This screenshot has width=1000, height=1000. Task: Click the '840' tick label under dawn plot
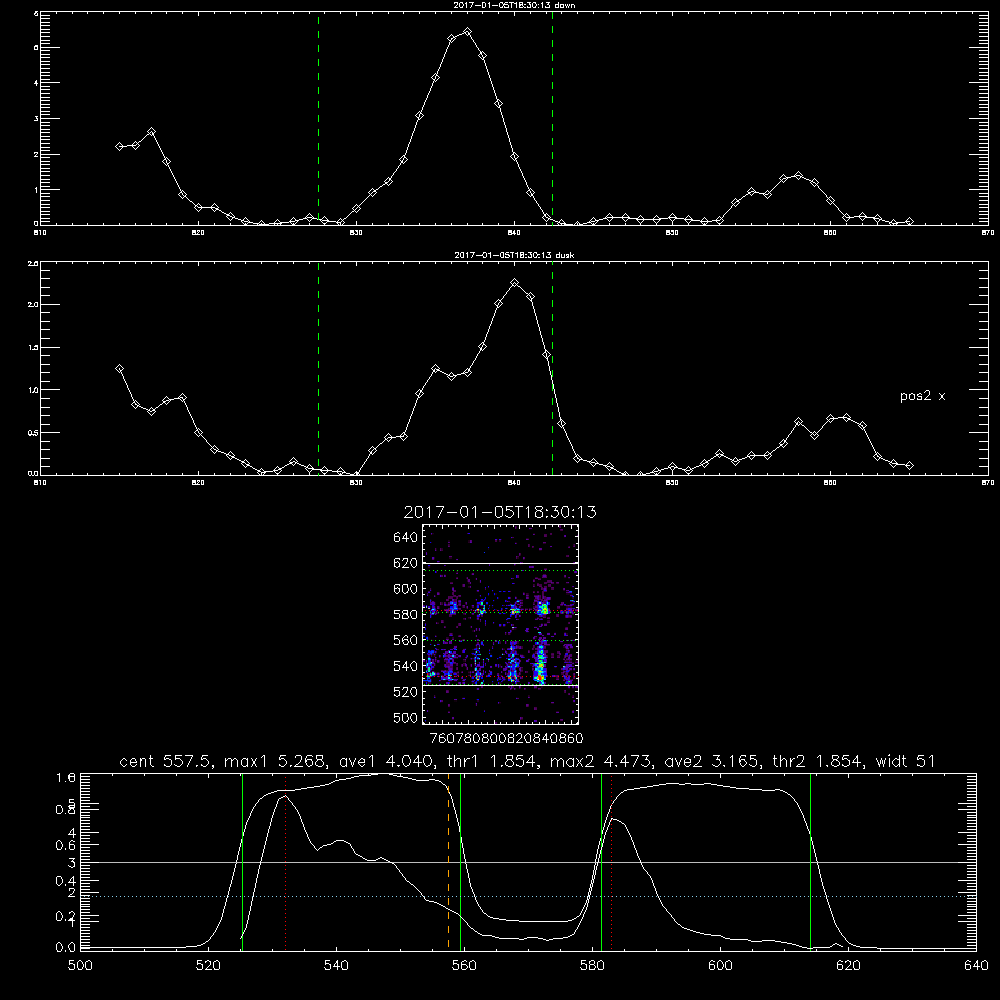[515, 233]
